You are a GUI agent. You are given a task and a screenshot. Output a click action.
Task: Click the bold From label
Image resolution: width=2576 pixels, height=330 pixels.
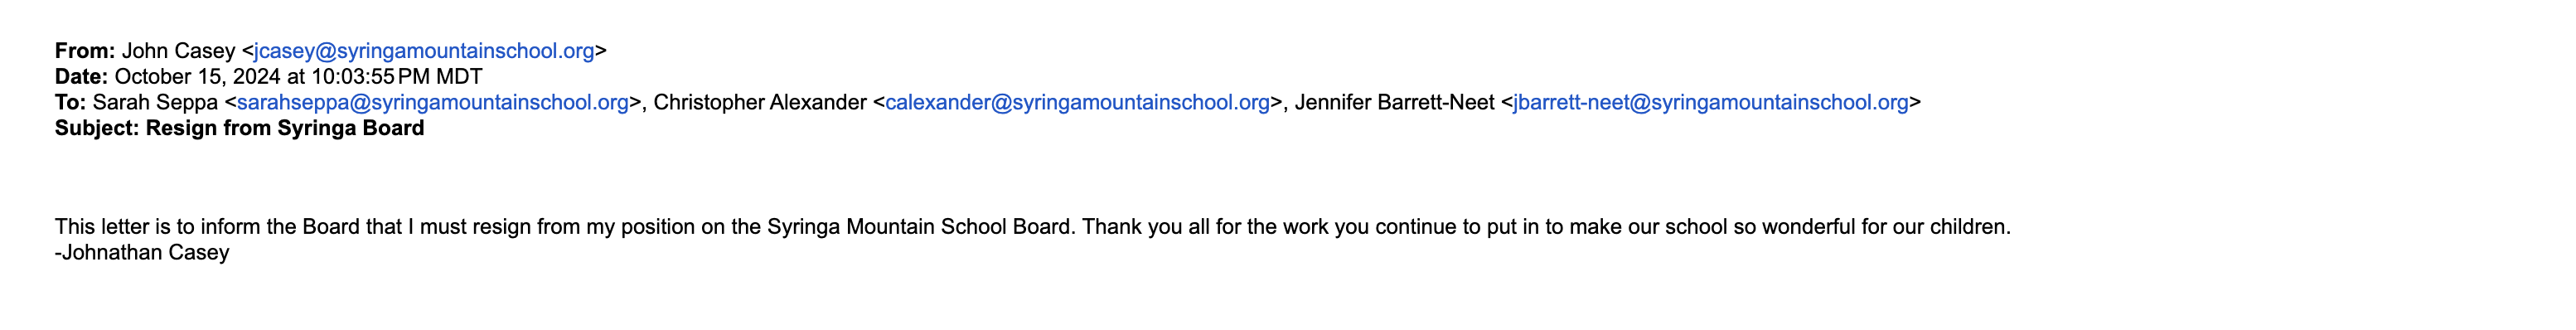pos(85,51)
